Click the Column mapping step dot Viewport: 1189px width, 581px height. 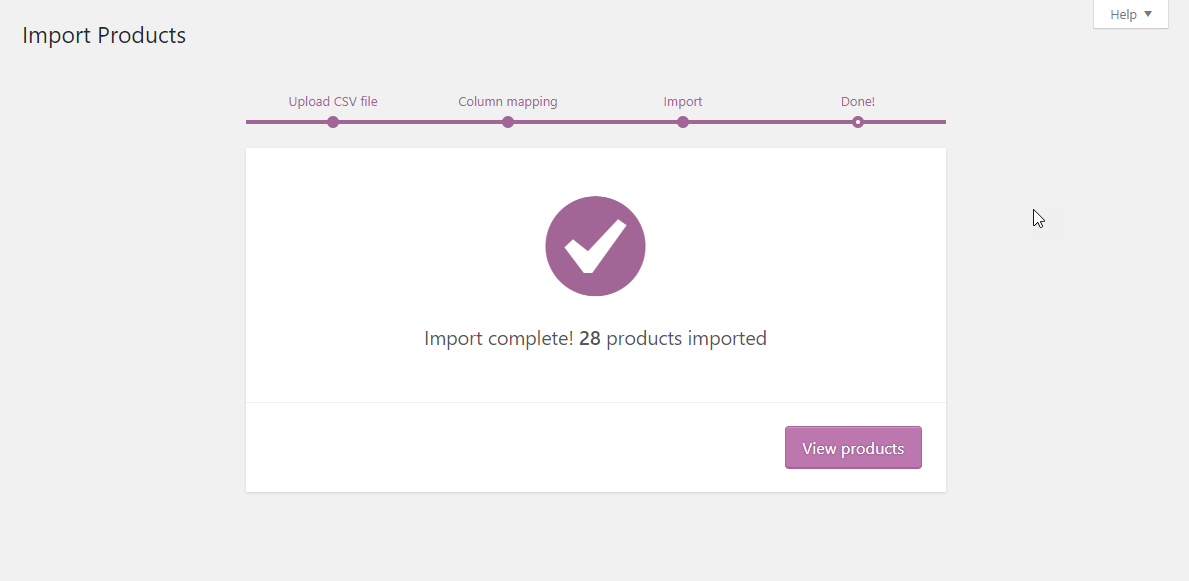[x=508, y=122]
